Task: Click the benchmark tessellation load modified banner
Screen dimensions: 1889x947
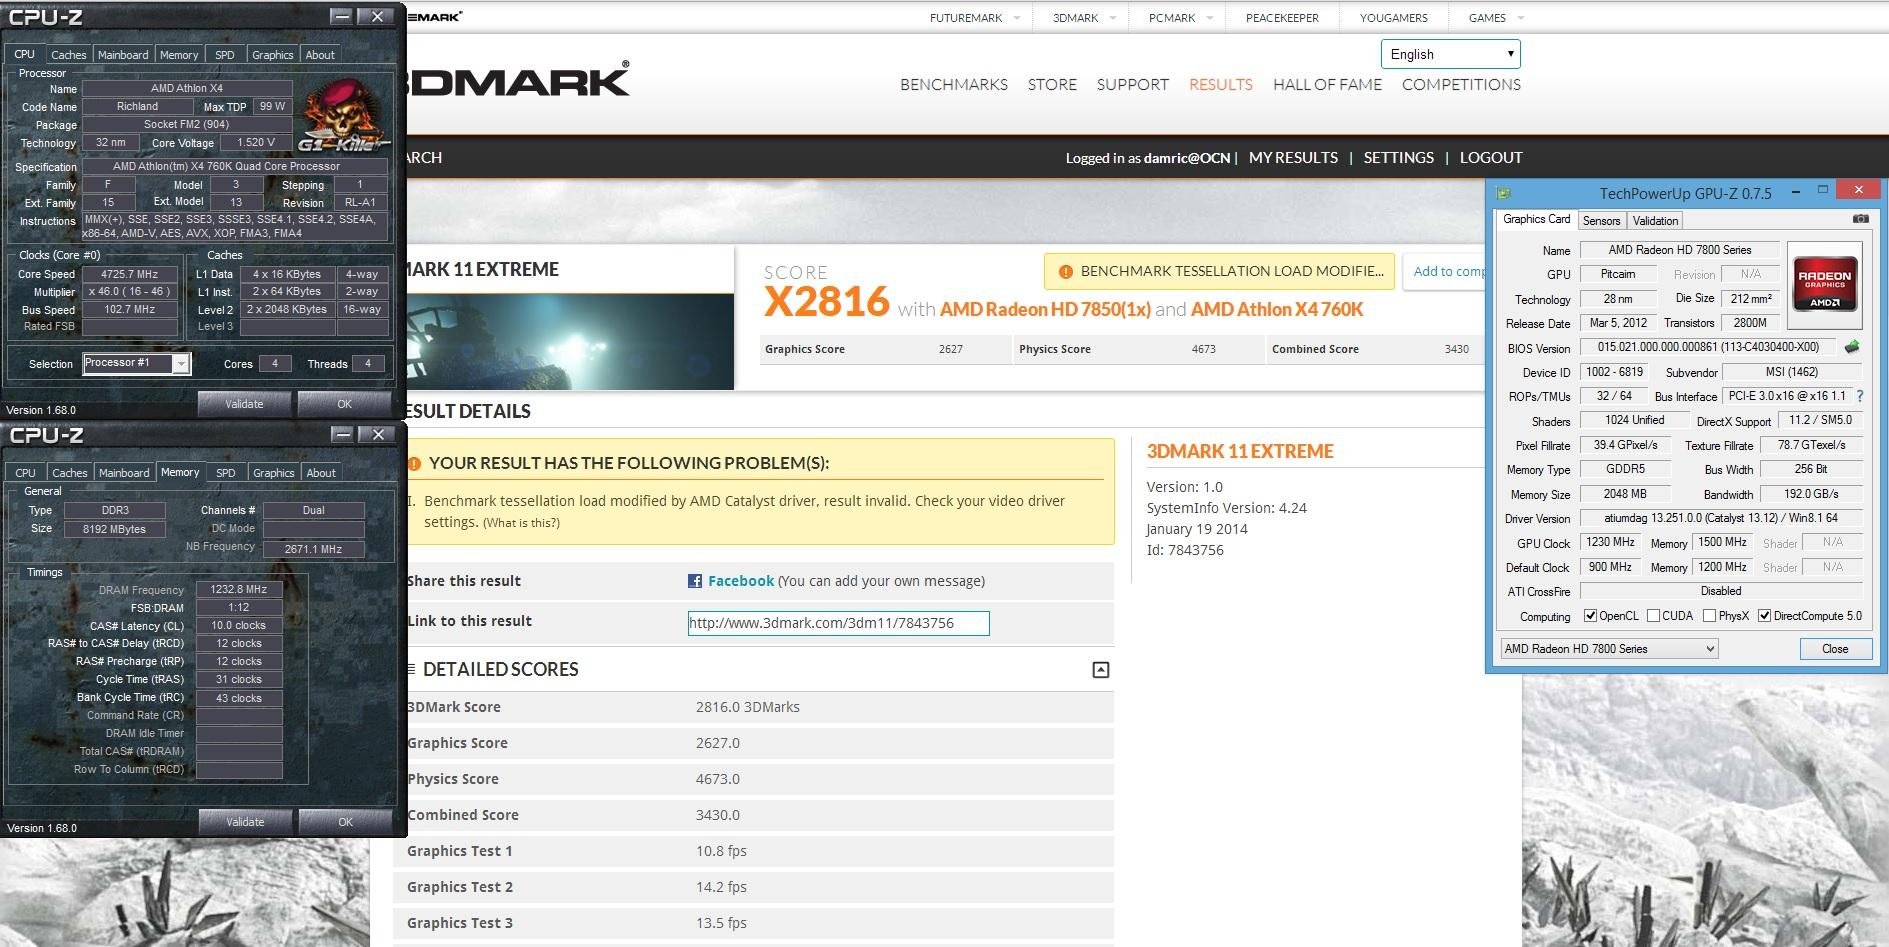Action: coord(1219,271)
